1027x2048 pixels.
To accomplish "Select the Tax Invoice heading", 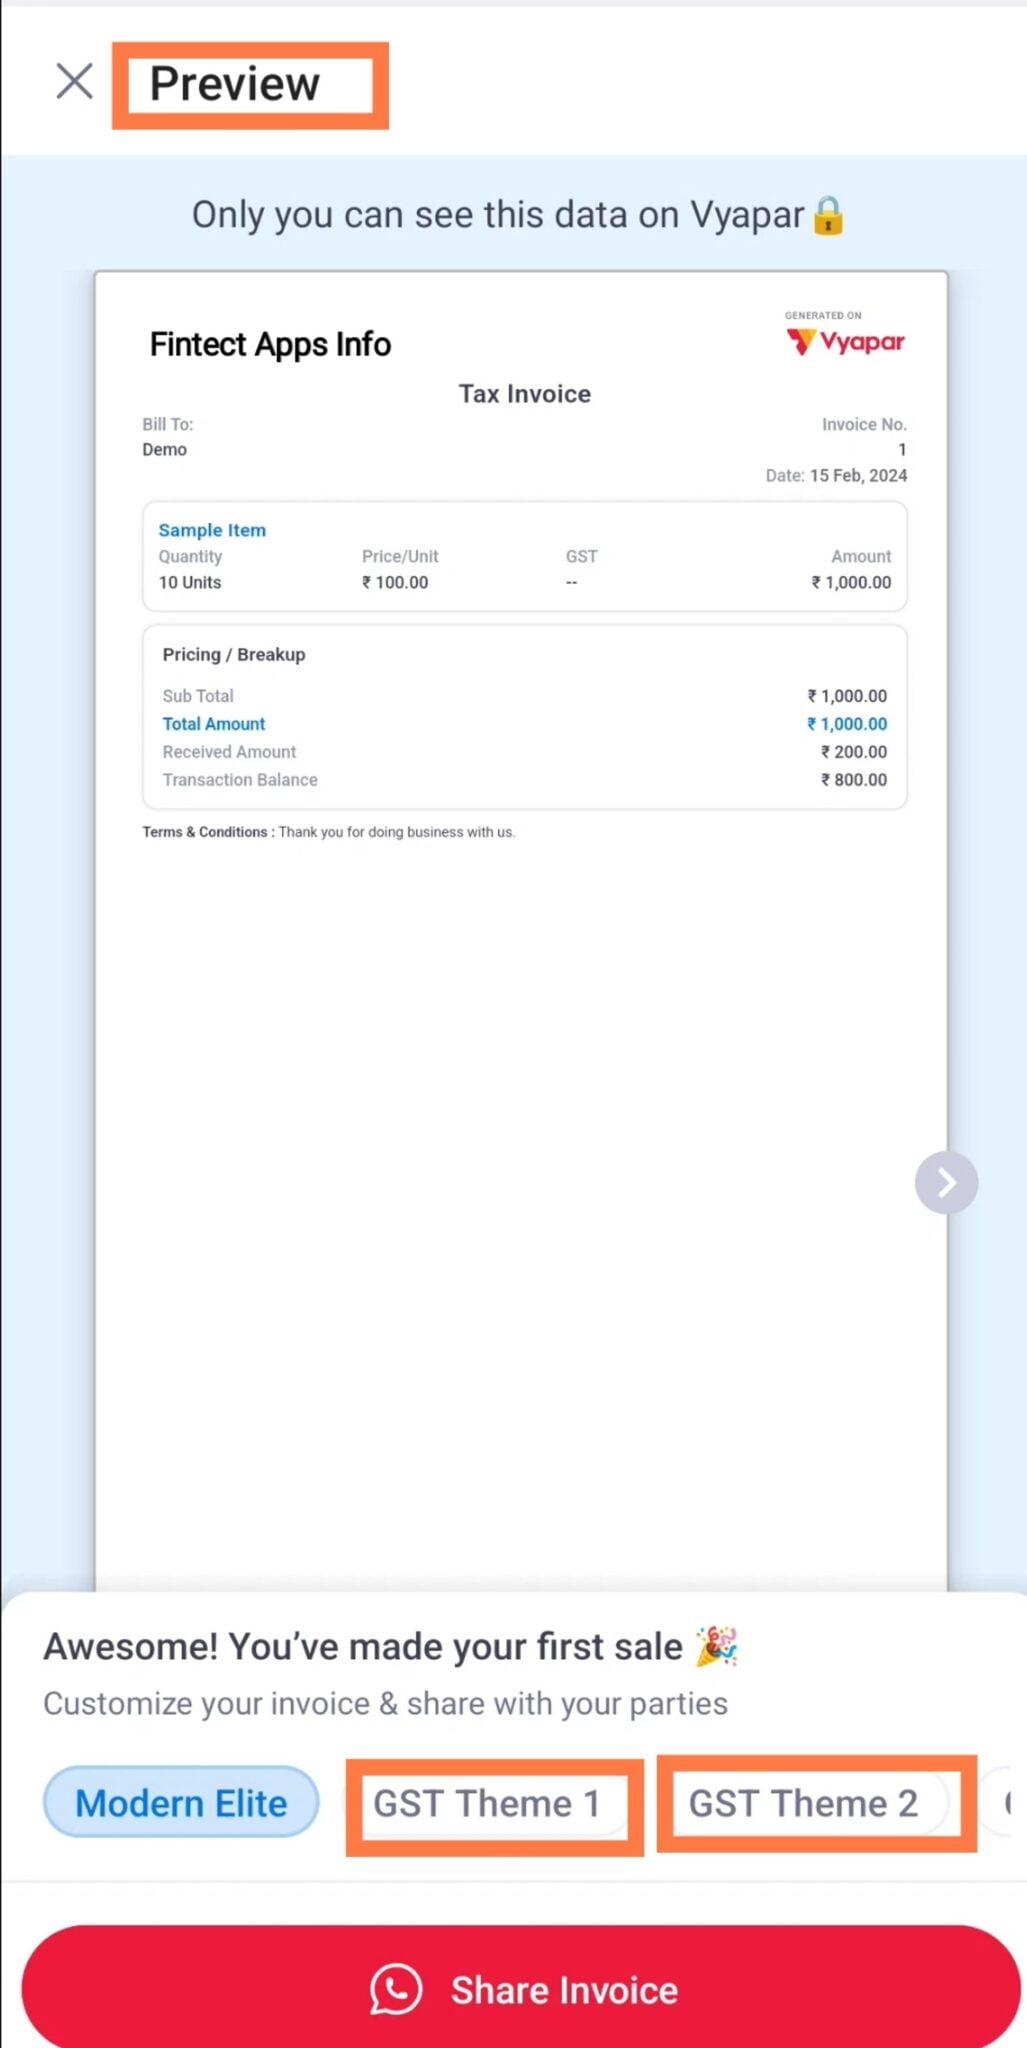I will pos(524,393).
